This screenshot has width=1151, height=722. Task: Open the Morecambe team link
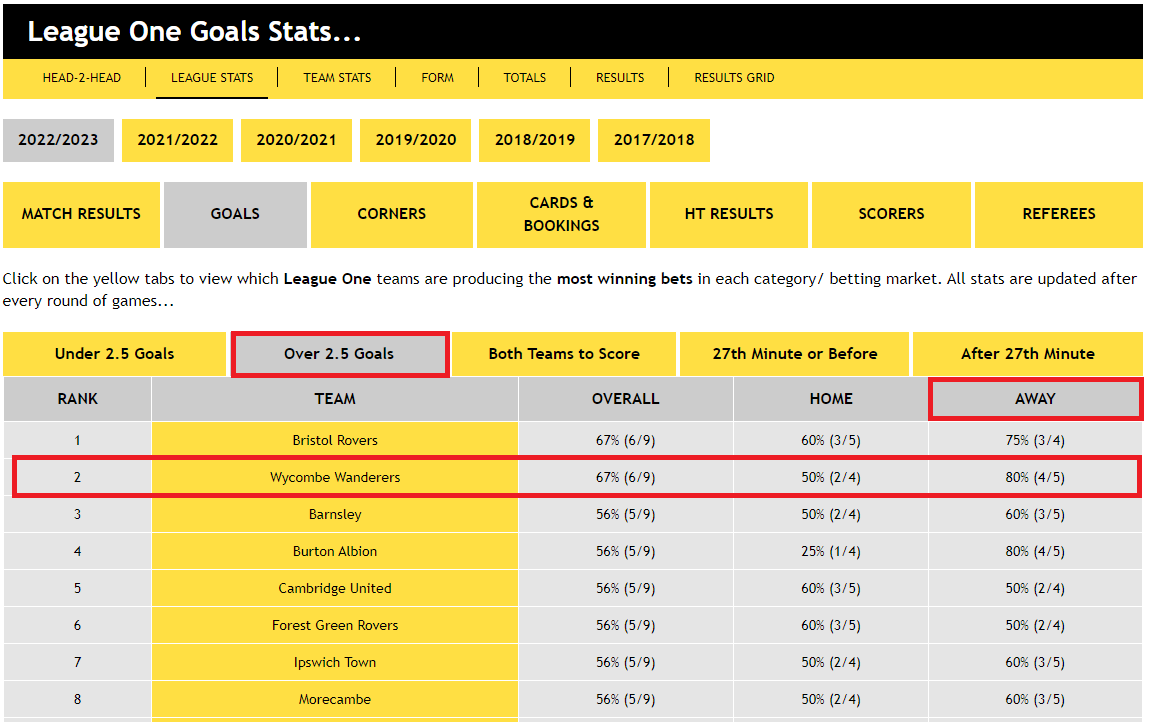click(x=335, y=699)
